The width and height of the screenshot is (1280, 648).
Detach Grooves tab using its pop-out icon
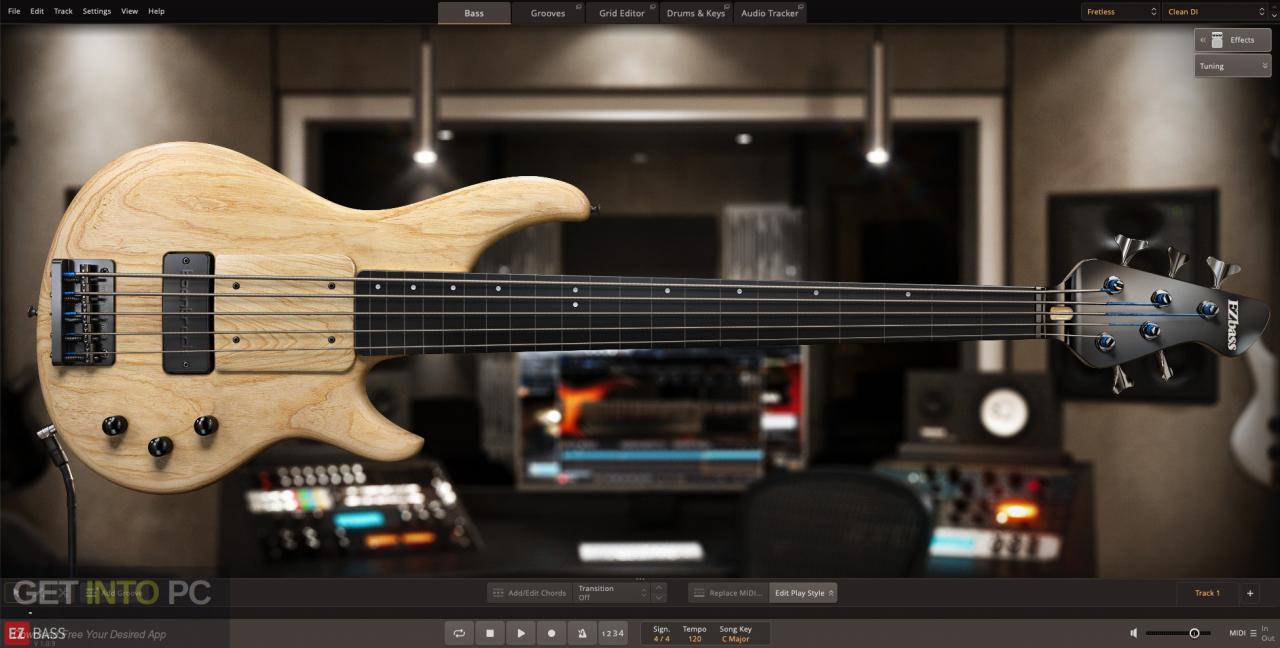[579, 7]
